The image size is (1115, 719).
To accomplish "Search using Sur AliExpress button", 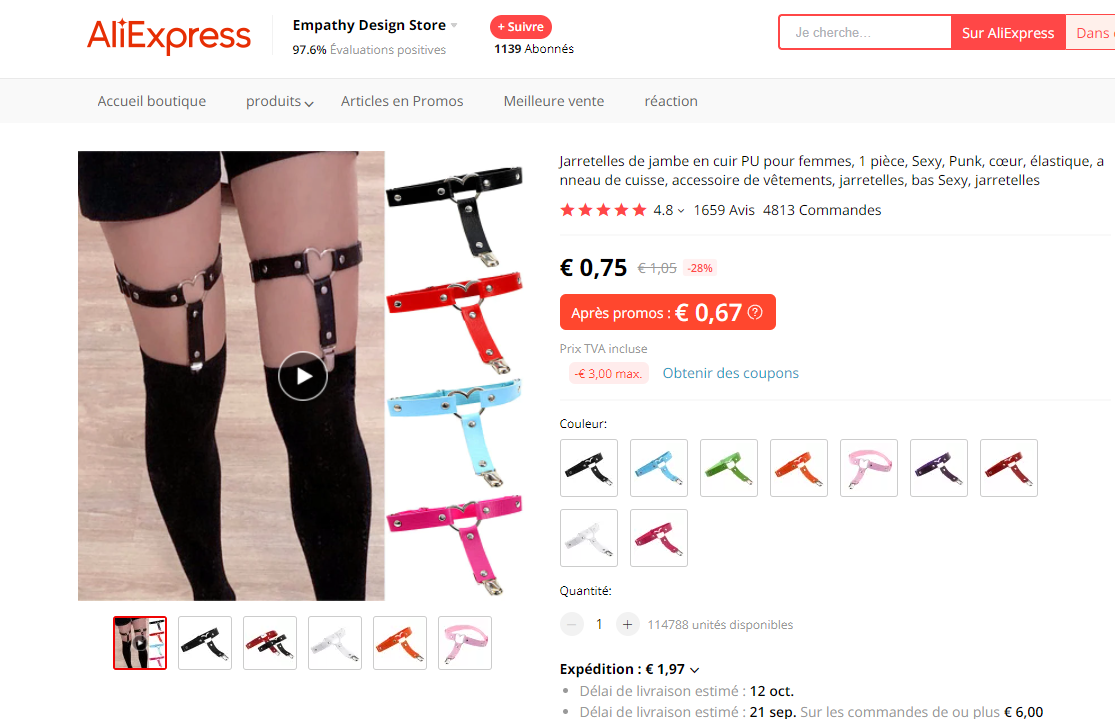I will [x=1008, y=33].
